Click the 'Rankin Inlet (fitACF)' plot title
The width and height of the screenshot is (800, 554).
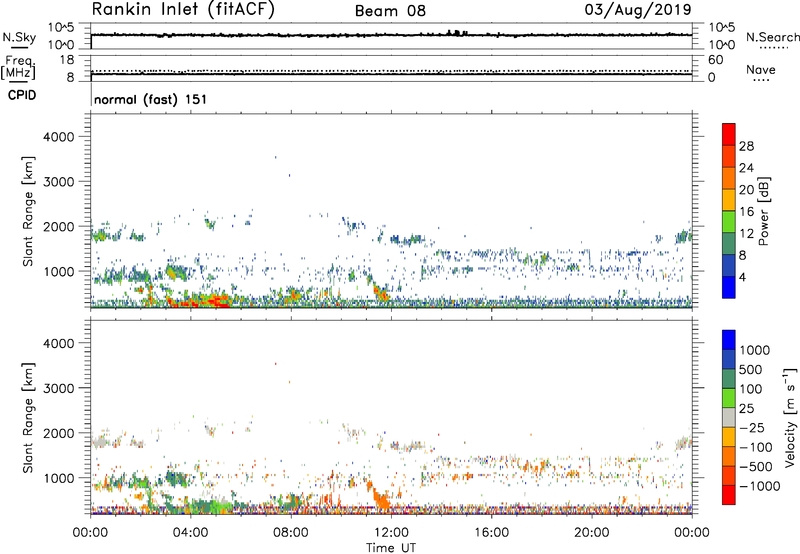[x=183, y=10]
